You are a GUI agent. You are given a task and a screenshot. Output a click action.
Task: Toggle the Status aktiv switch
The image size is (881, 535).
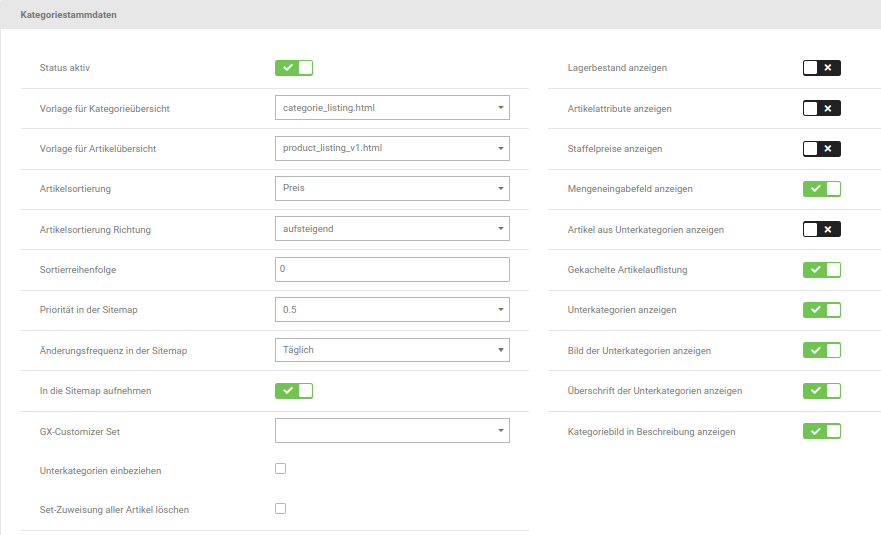click(294, 68)
